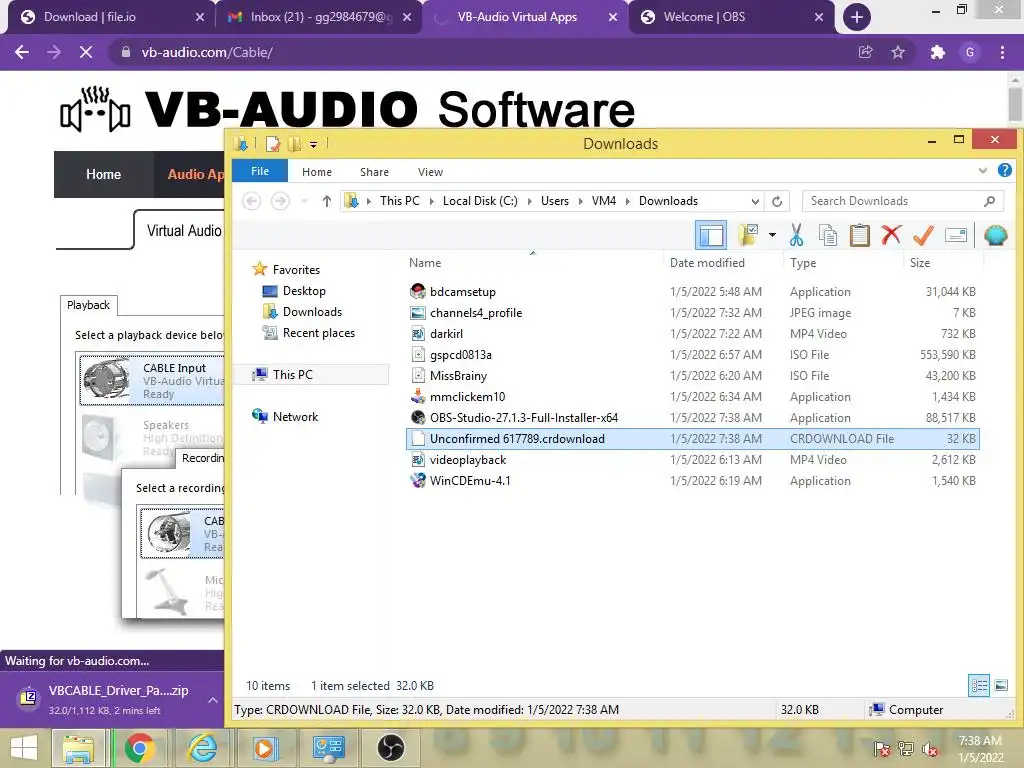This screenshot has height=768, width=1024.
Task: Go up one folder level in Explorer
Action: 327,201
